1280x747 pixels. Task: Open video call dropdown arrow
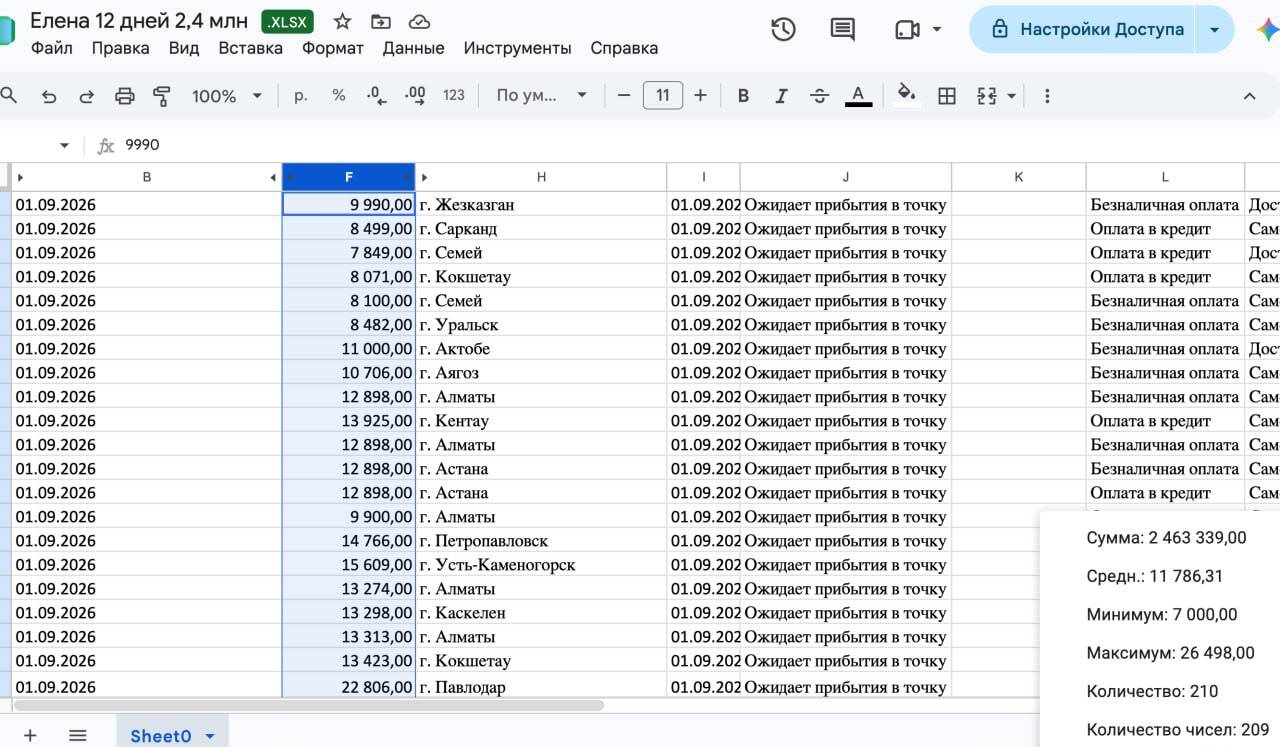click(x=937, y=30)
